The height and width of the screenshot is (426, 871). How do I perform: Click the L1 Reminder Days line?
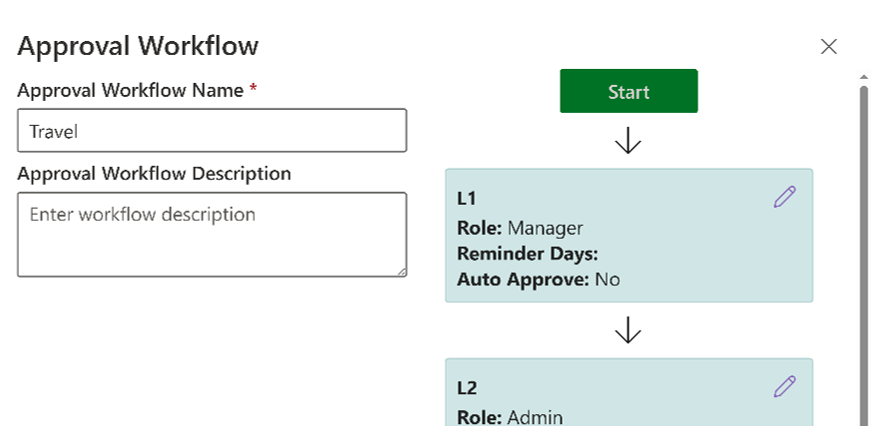[527, 253]
